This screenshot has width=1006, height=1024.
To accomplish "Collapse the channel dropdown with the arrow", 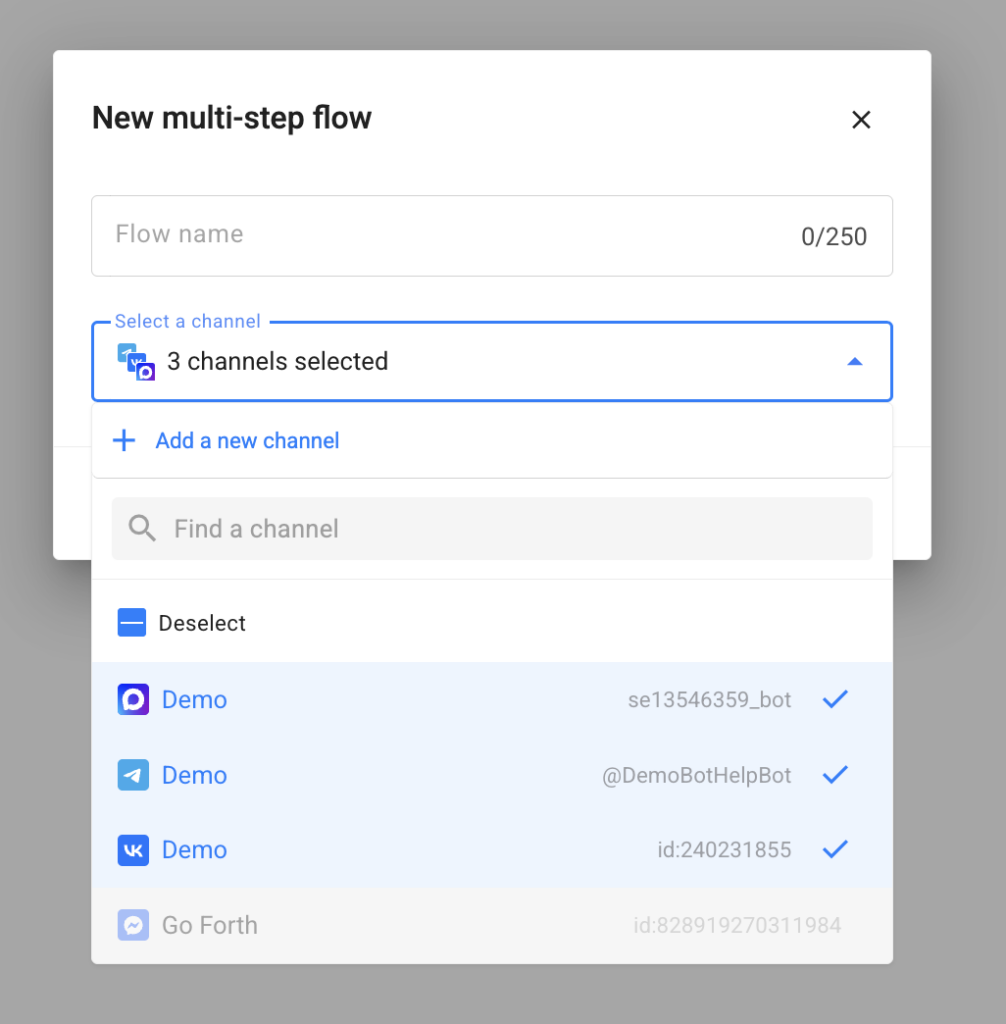I will pyautogui.click(x=854, y=362).
